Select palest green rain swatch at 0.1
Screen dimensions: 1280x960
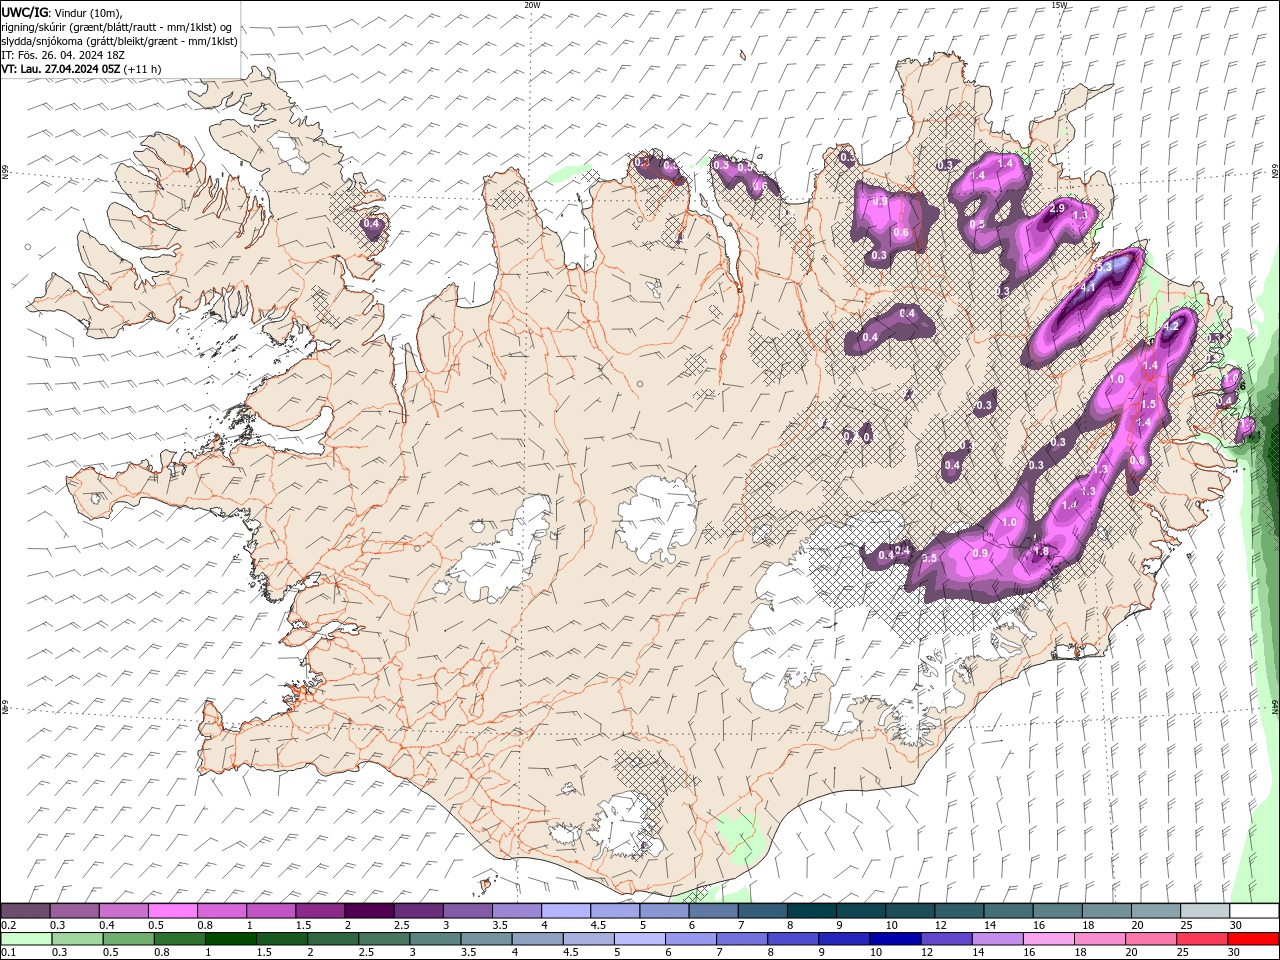click(x=26, y=939)
